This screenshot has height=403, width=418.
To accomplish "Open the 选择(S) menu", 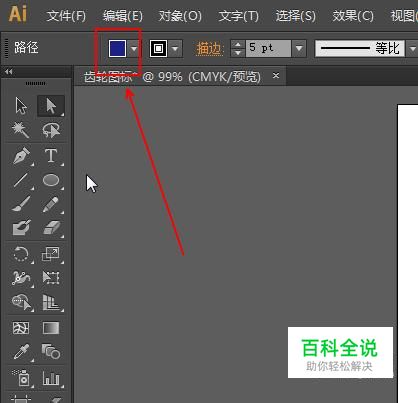I will pyautogui.click(x=295, y=16).
